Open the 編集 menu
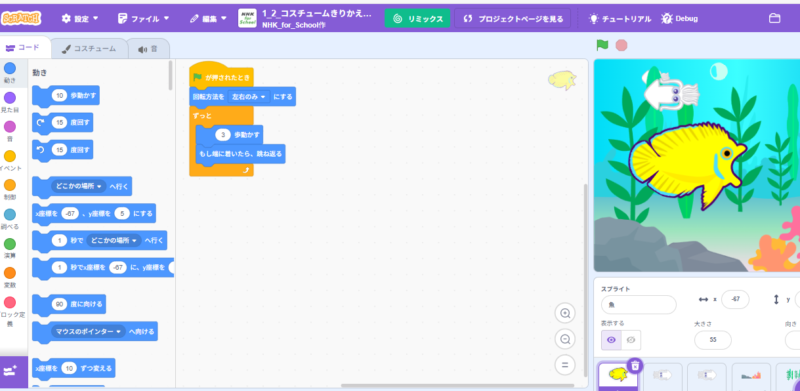 (x=209, y=19)
